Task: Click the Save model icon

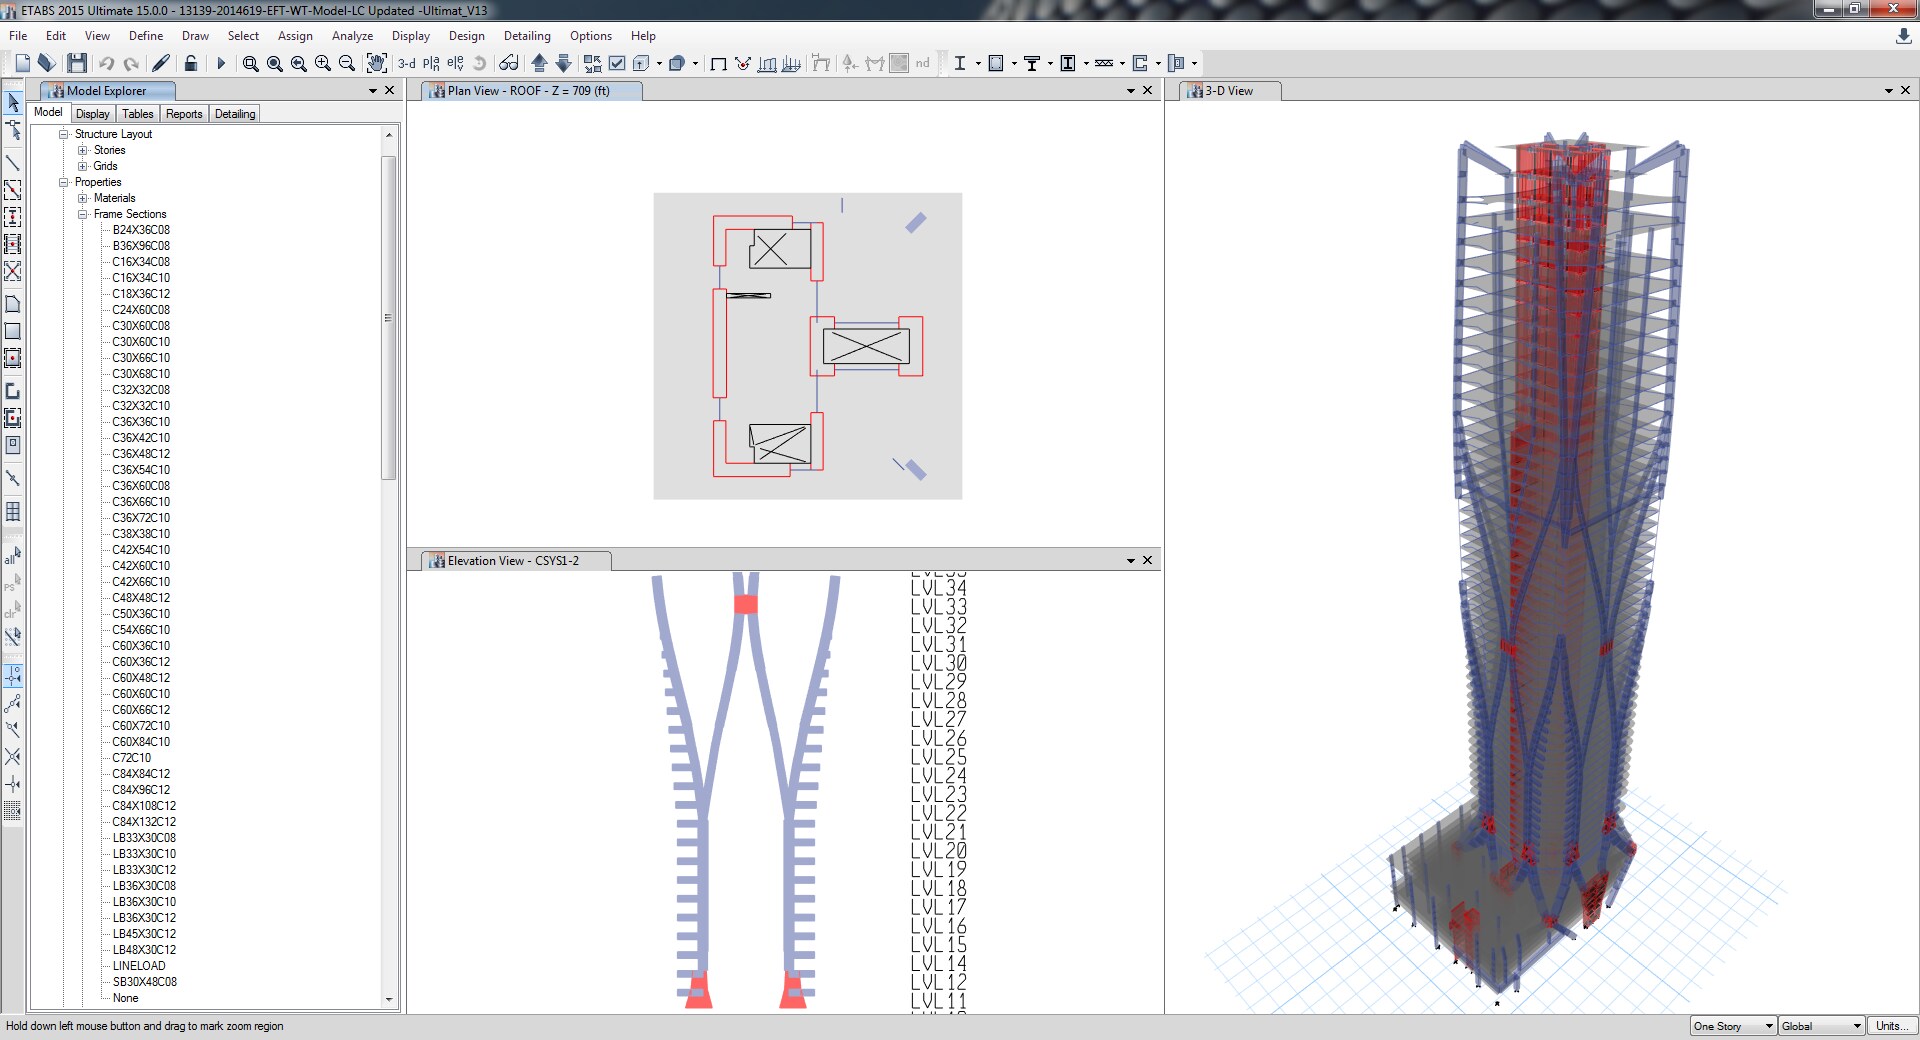Action: (77, 63)
